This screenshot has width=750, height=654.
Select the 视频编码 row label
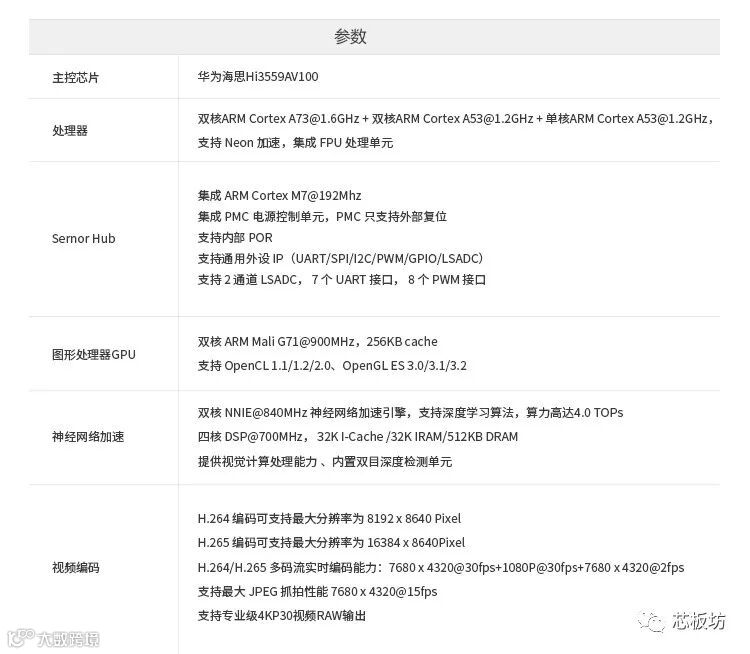[x=76, y=568]
